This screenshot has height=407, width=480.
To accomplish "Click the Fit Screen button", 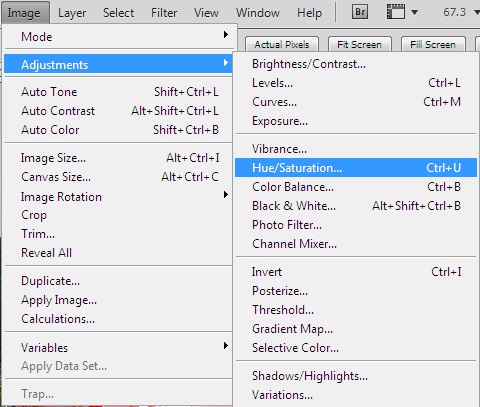I will coord(359,44).
